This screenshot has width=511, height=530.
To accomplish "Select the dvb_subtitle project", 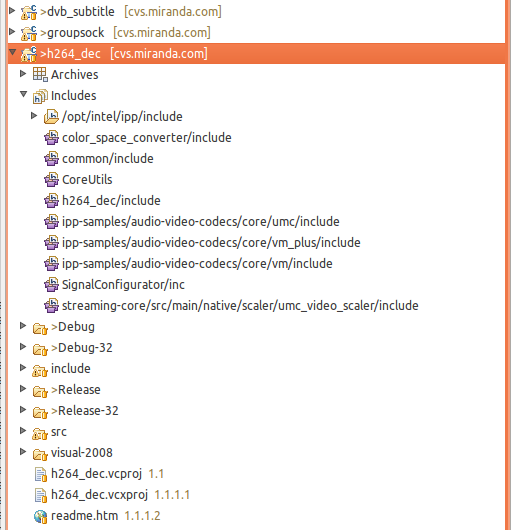I will click(81, 12).
